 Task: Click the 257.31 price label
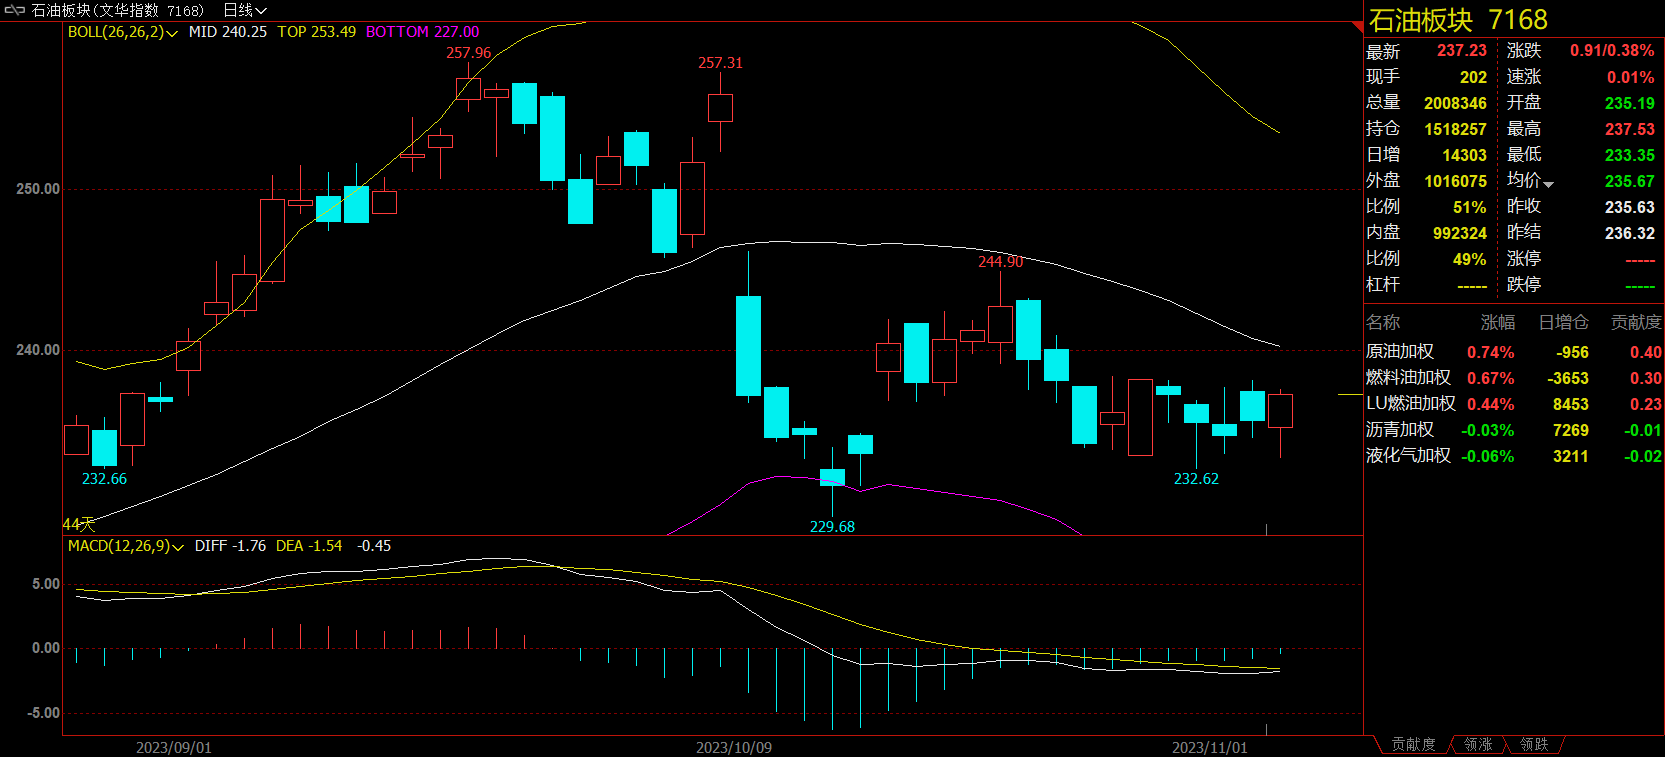pyautogui.click(x=720, y=63)
